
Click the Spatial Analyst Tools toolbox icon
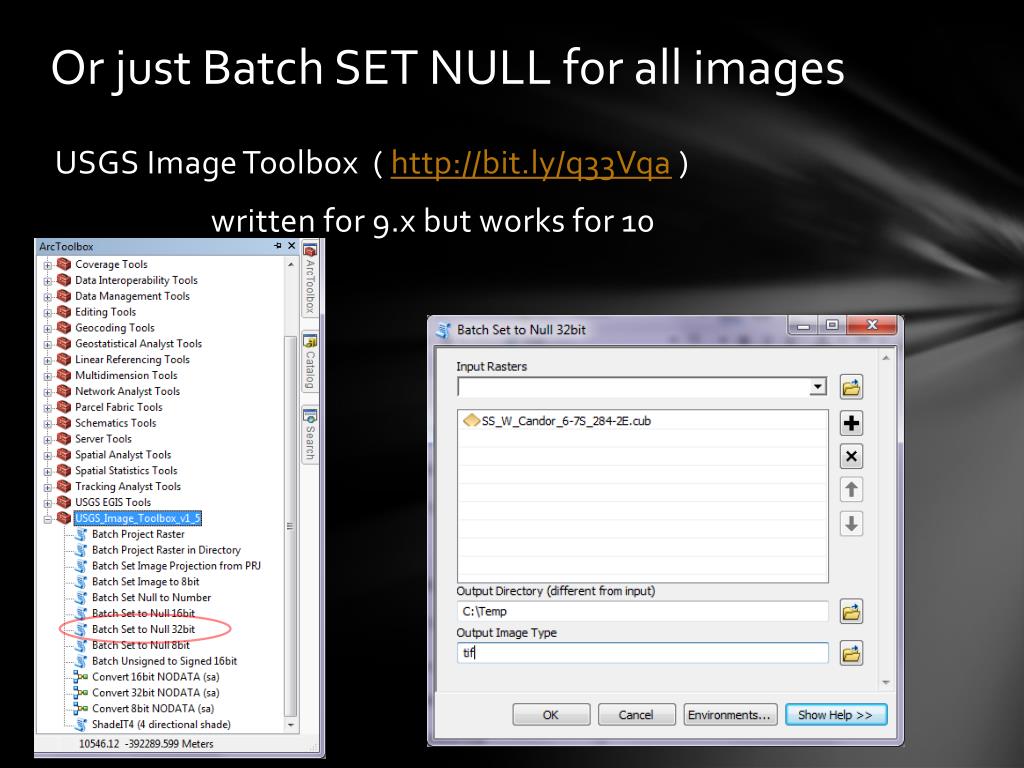coord(64,455)
